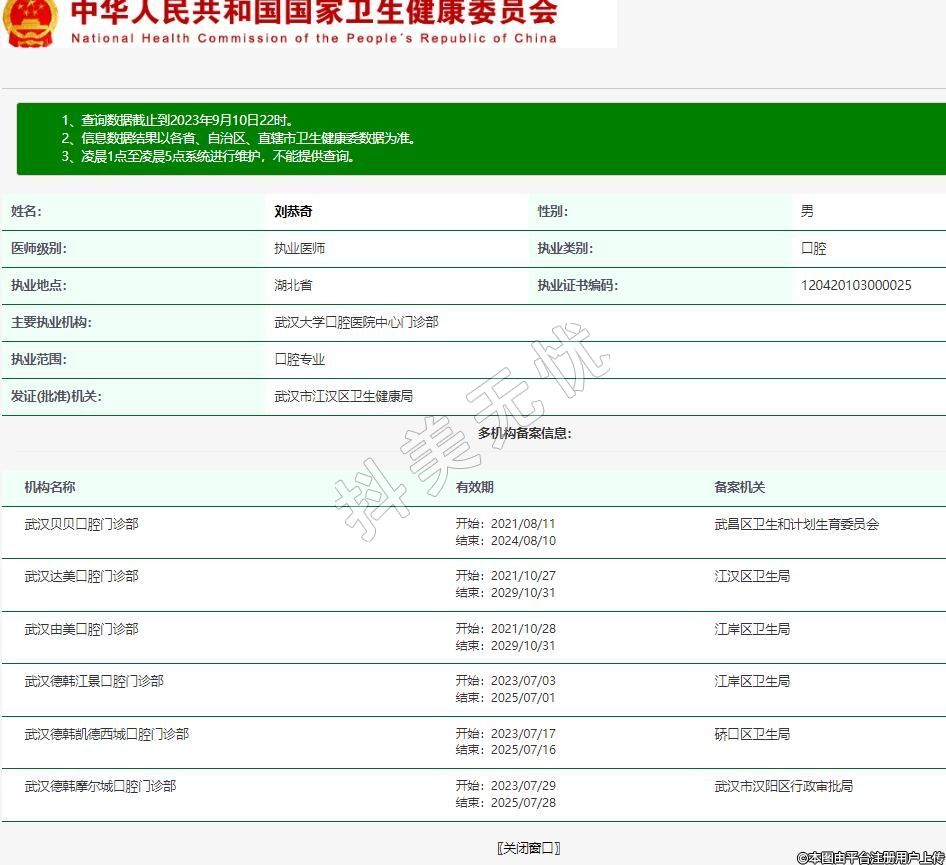Screen dimensions: 946x865
Task: Click the 武汉大学口腔医院中心门诊部 practice institution value
Action: [356, 323]
